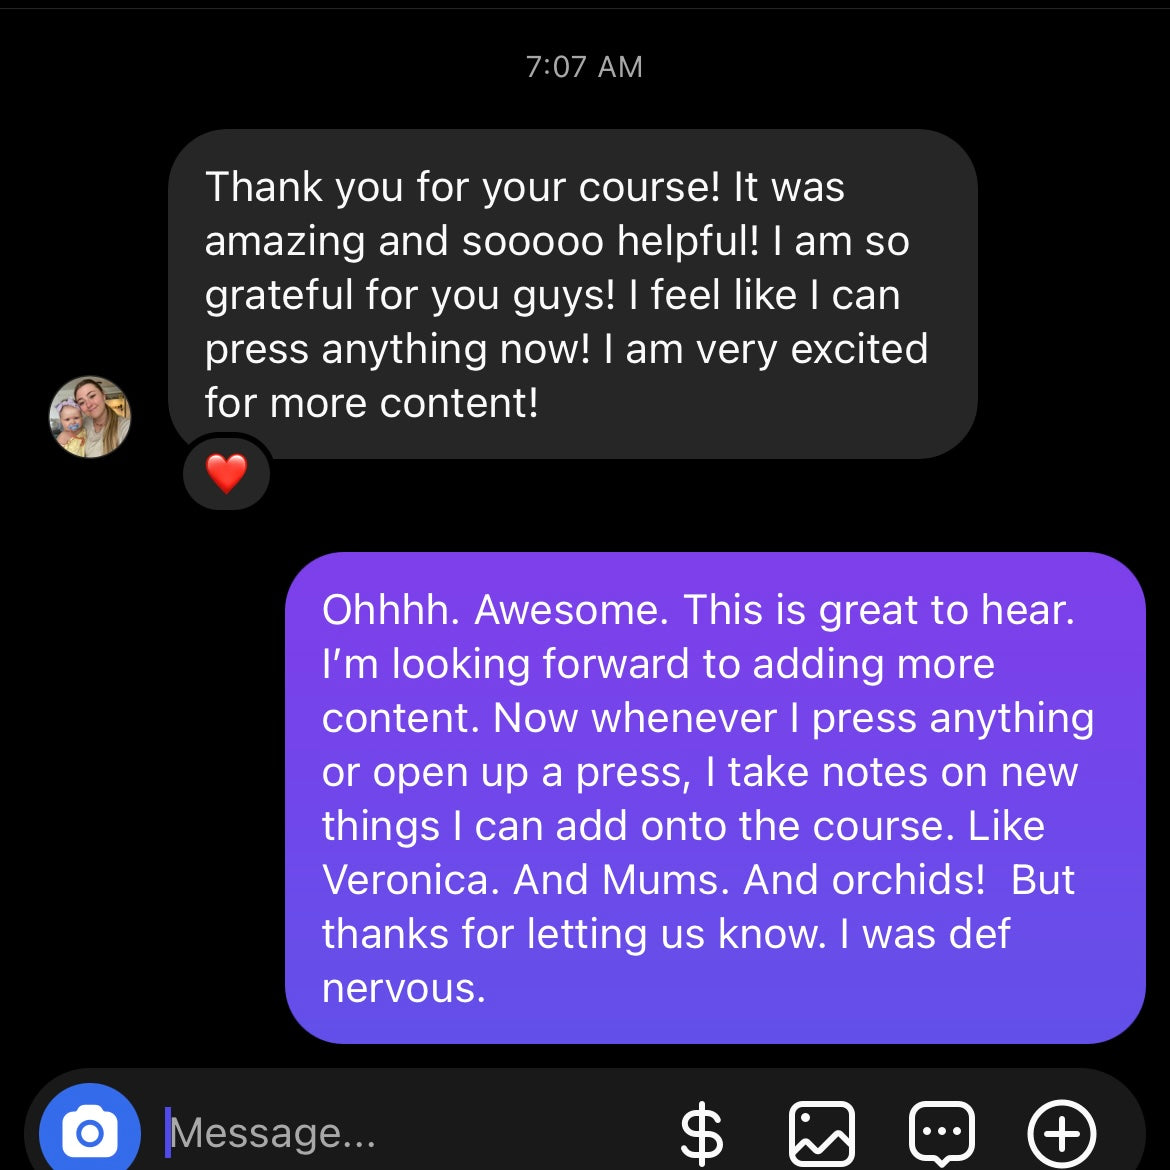Image resolution: width=1170 pixels, height=1170 pixels.
Task: Open the saved replies chat bubble icon
Action: 942,1133
